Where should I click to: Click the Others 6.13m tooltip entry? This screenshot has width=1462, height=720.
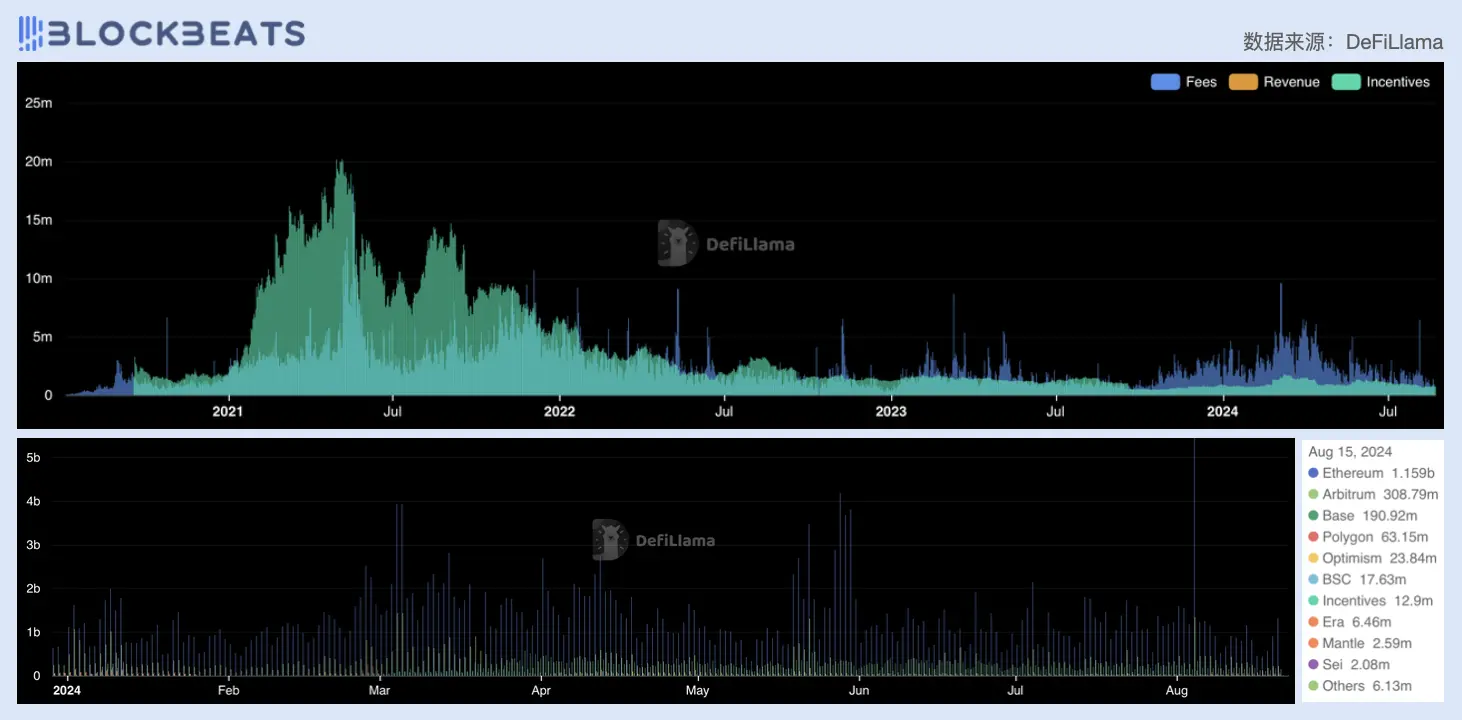tap(1366, 685)
